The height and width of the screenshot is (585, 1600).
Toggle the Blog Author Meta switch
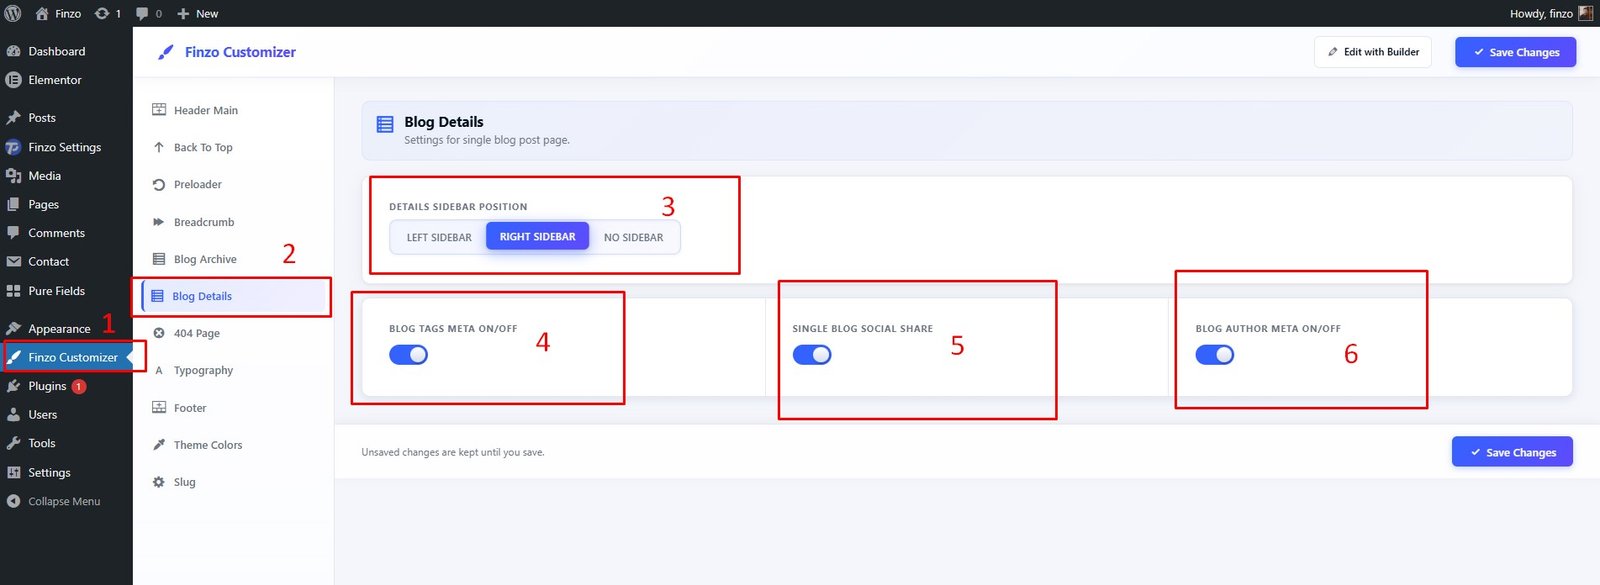click(1215, 355)
